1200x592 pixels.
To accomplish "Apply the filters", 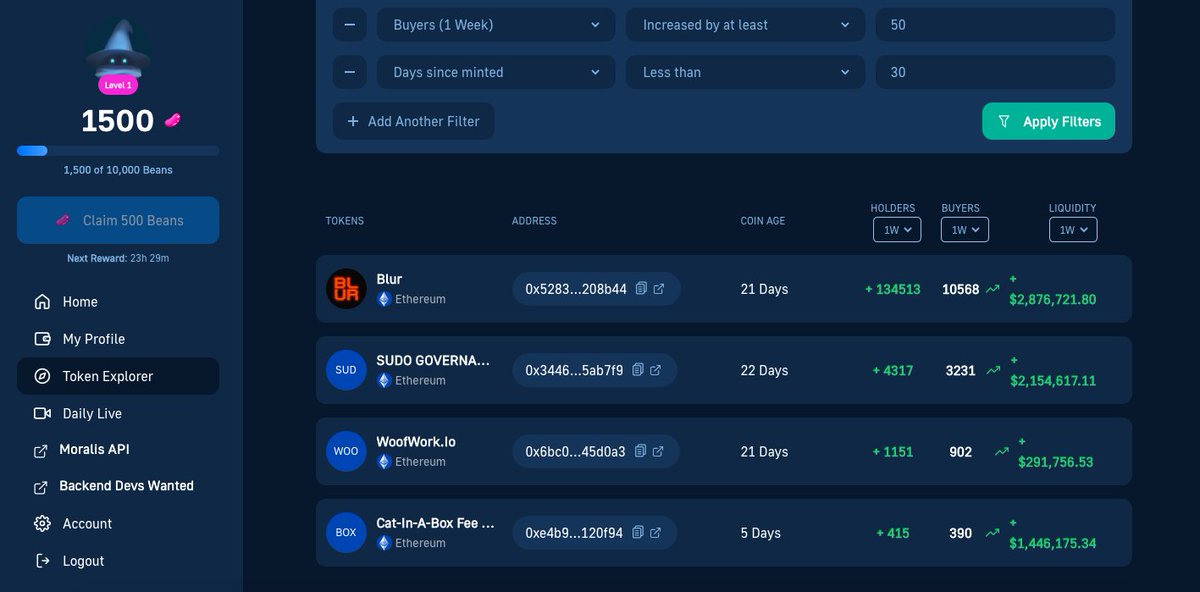I will point(1049,121).
